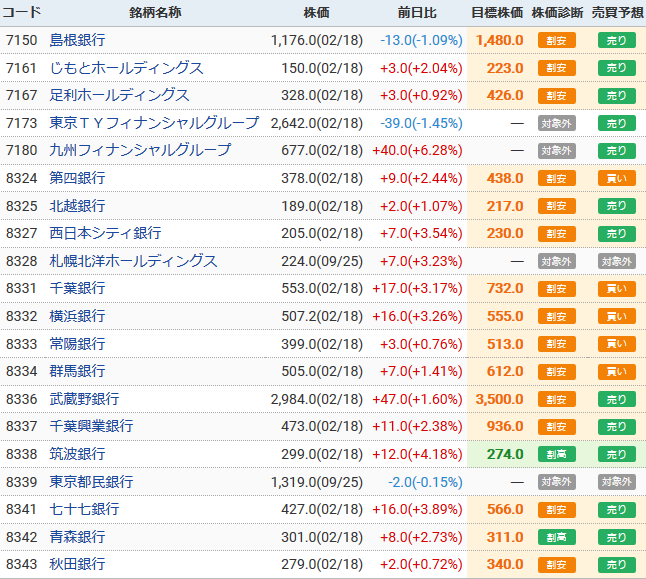Select price 2,642.0(02/18) cell
646x579 pixels.
(317, 123)
